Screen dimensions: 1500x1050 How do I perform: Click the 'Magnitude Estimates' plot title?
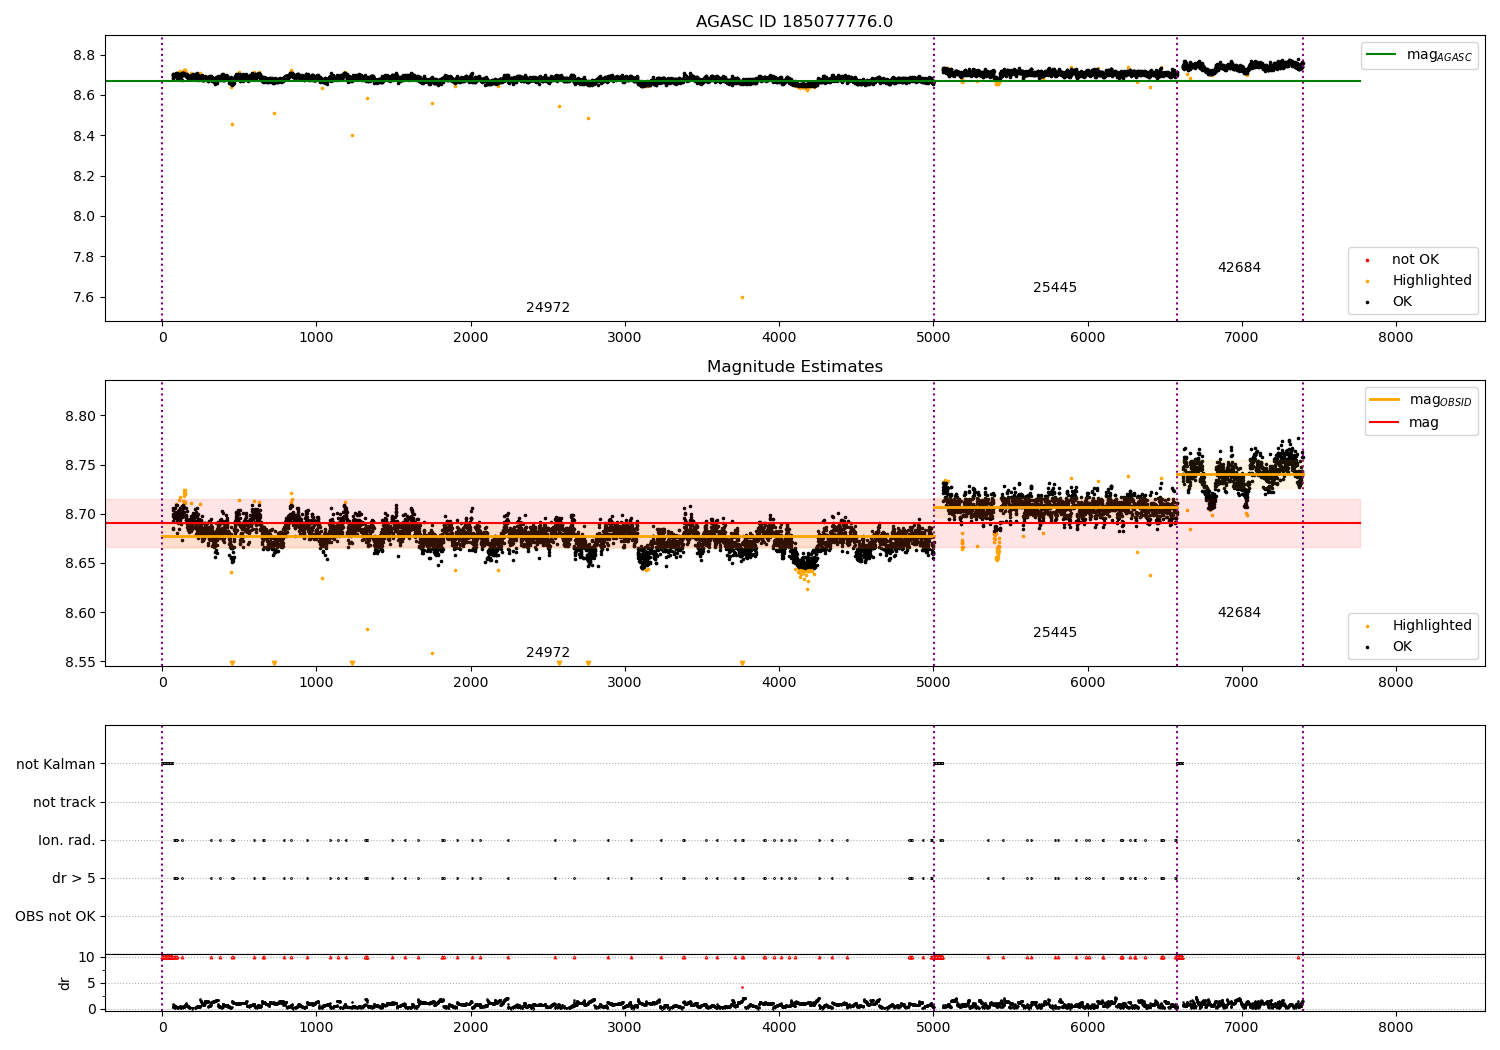[x=794, y=367]
